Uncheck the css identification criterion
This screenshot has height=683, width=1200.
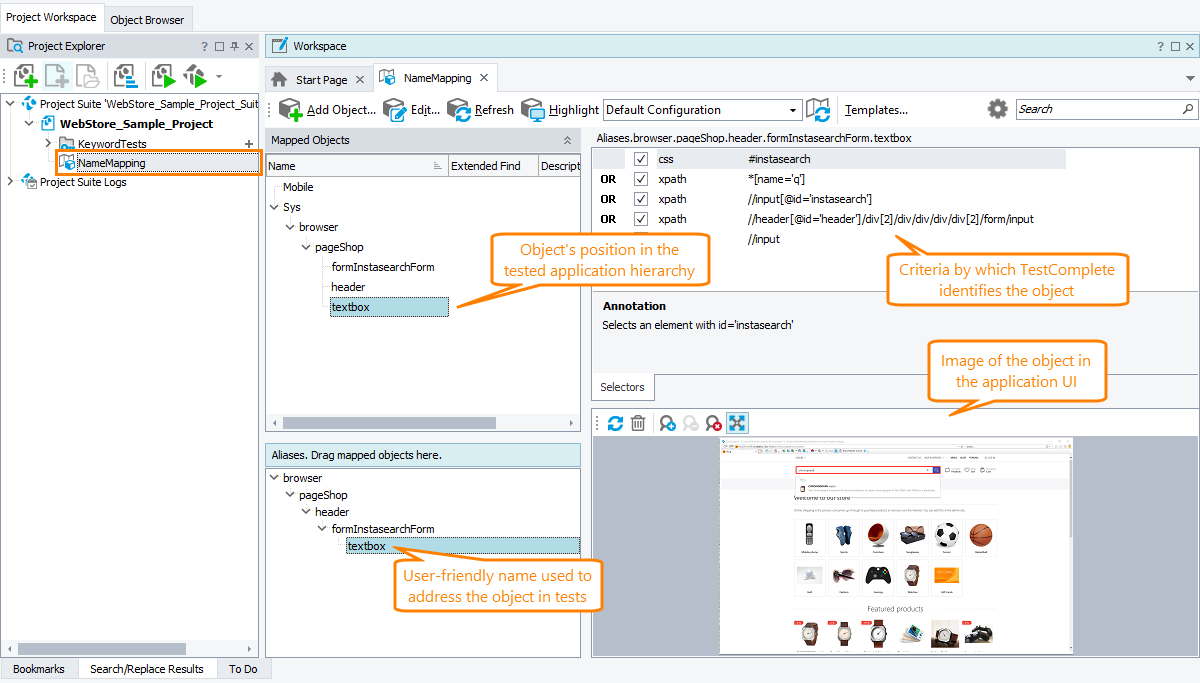click(x=641, y=158)
